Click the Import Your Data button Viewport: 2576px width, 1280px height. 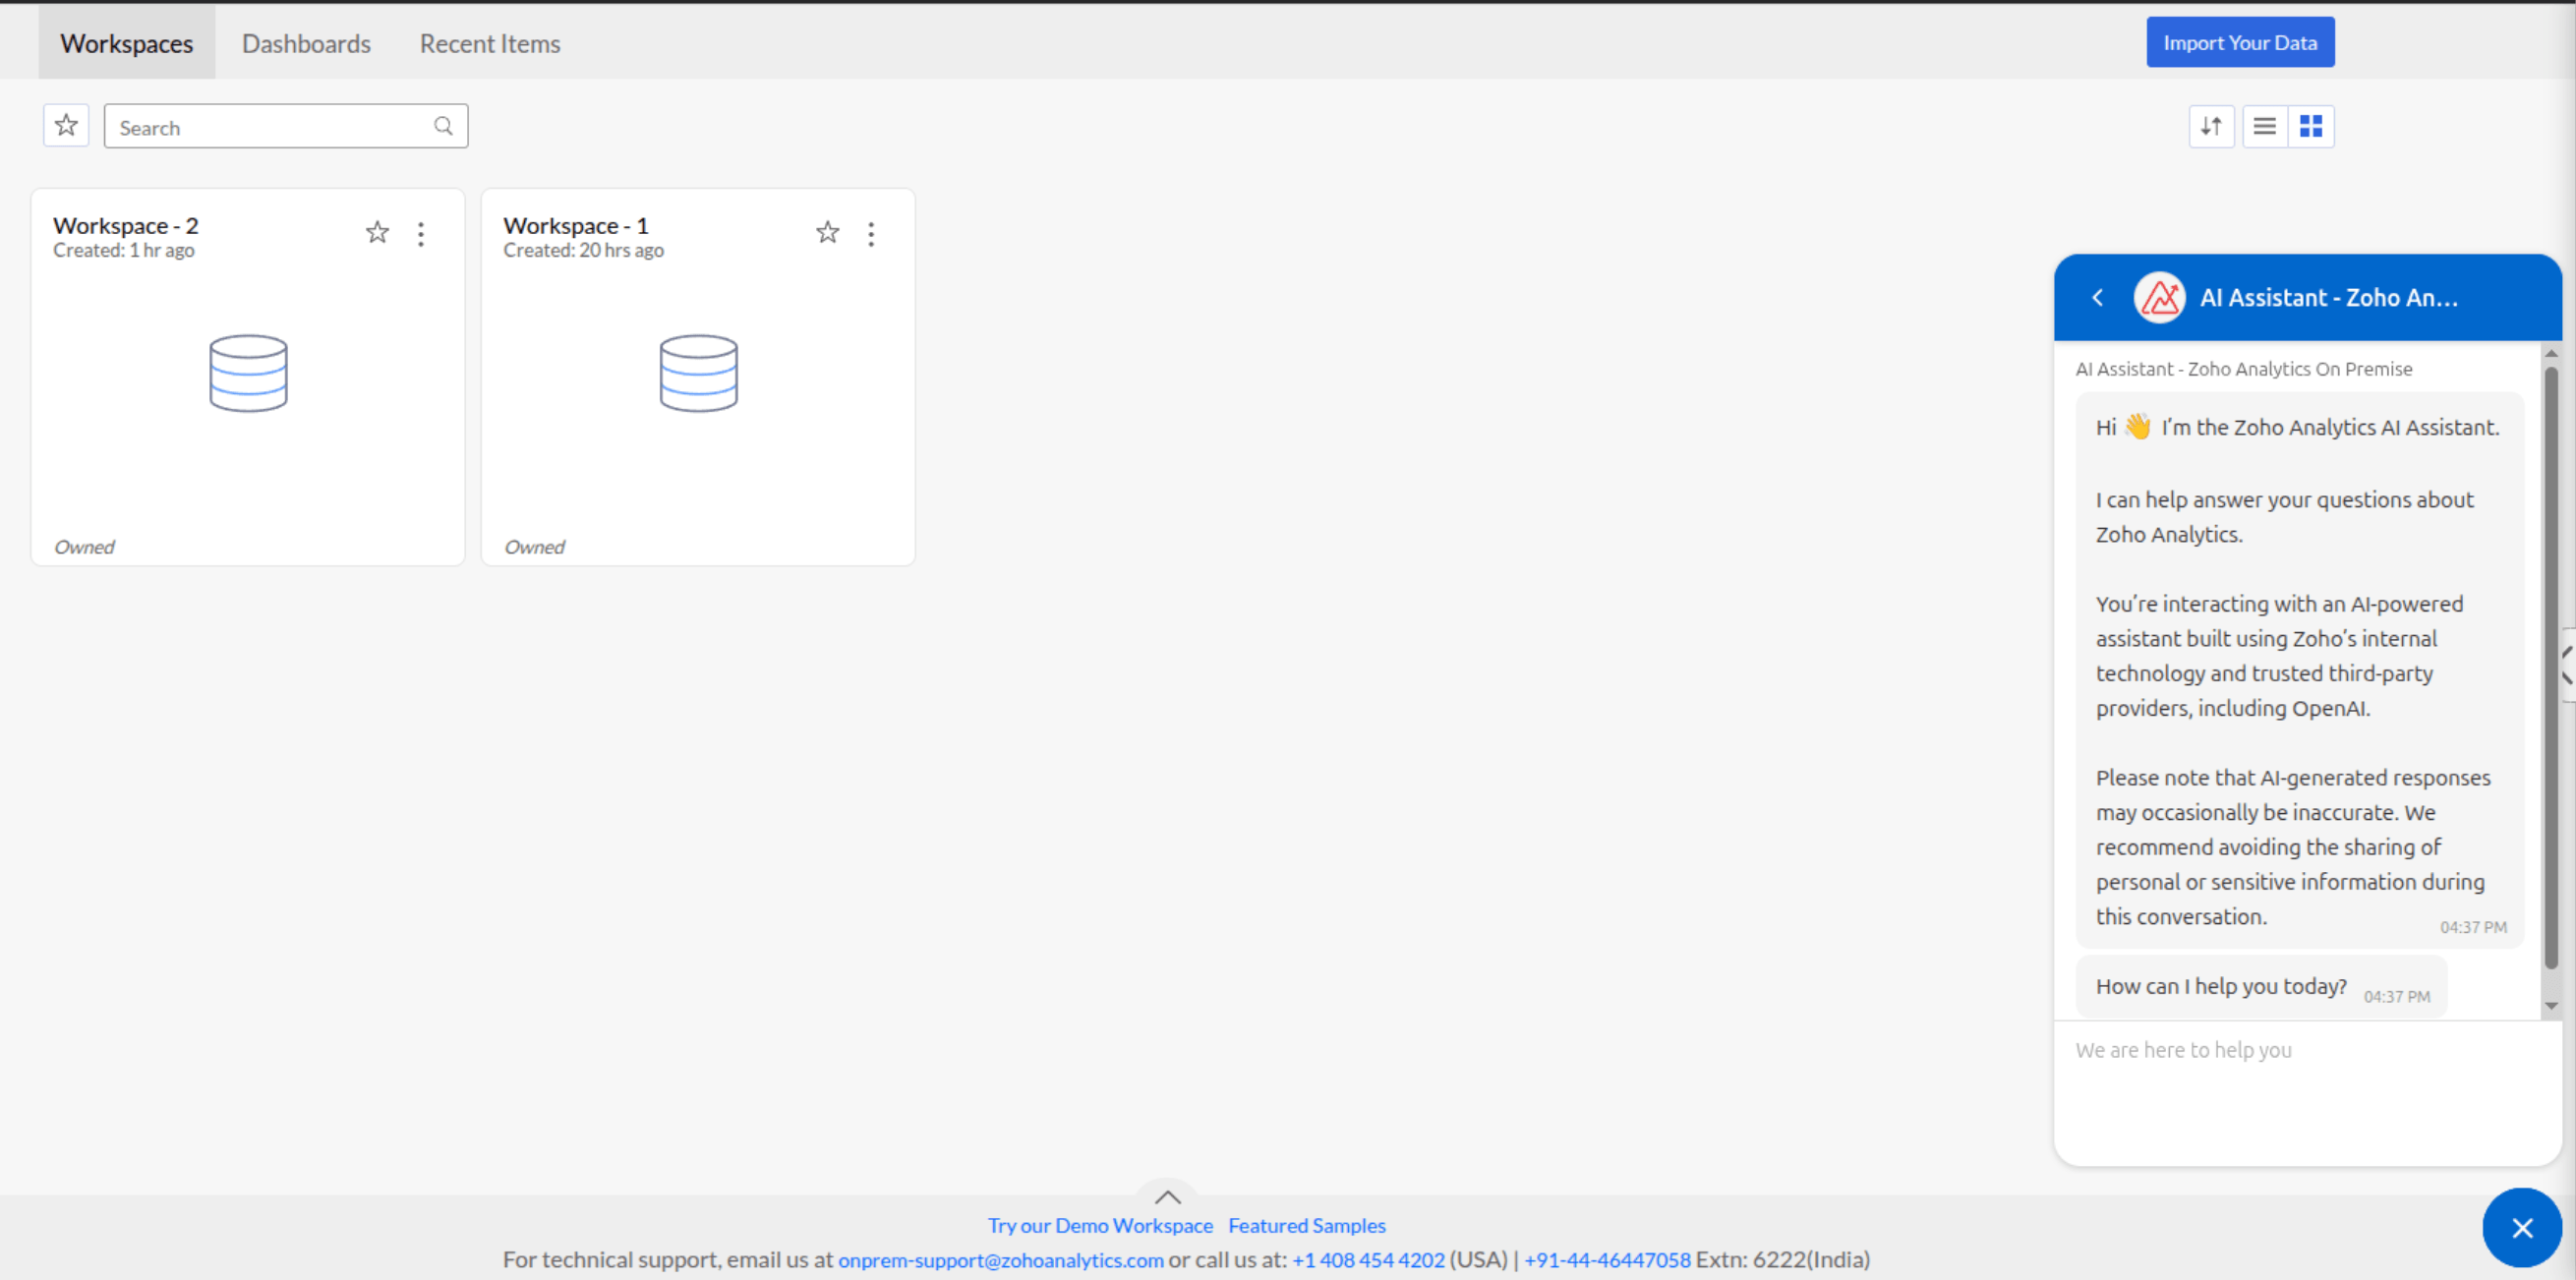tap(2240, 42)
